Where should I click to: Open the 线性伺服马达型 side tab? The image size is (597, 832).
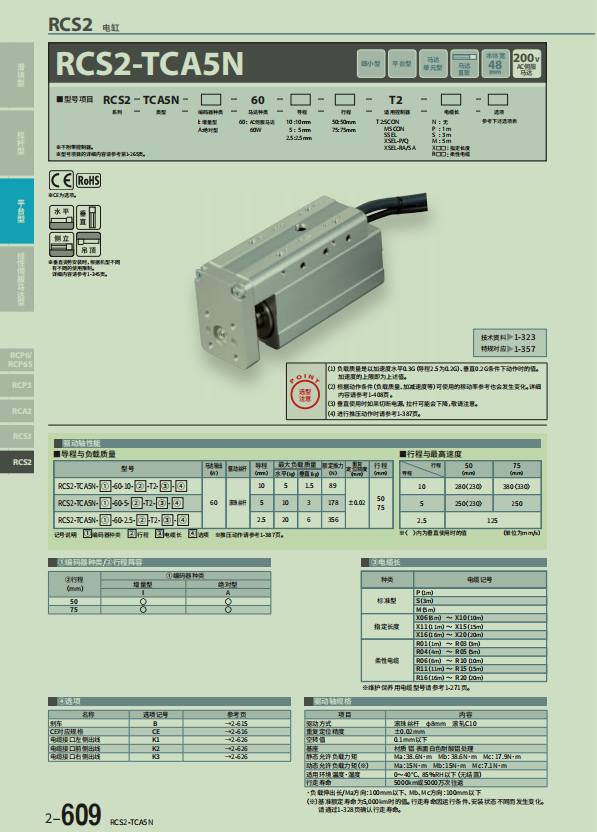pos(17,279)
